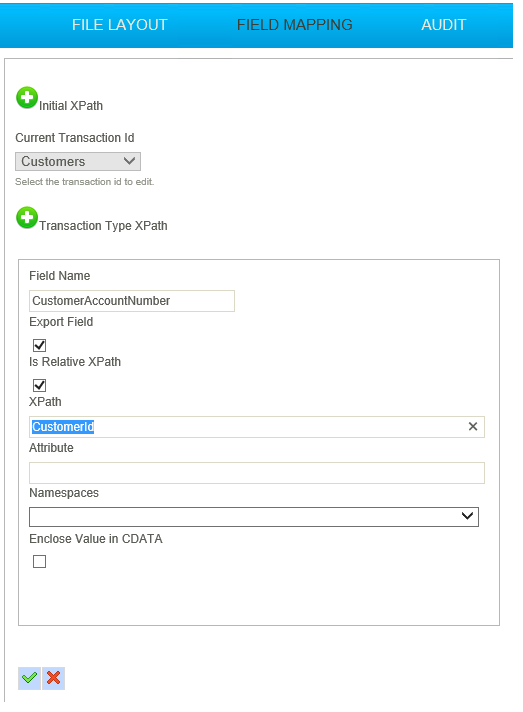
Task: Click the Transaction Type XPath label
Action: pos(103,226)
